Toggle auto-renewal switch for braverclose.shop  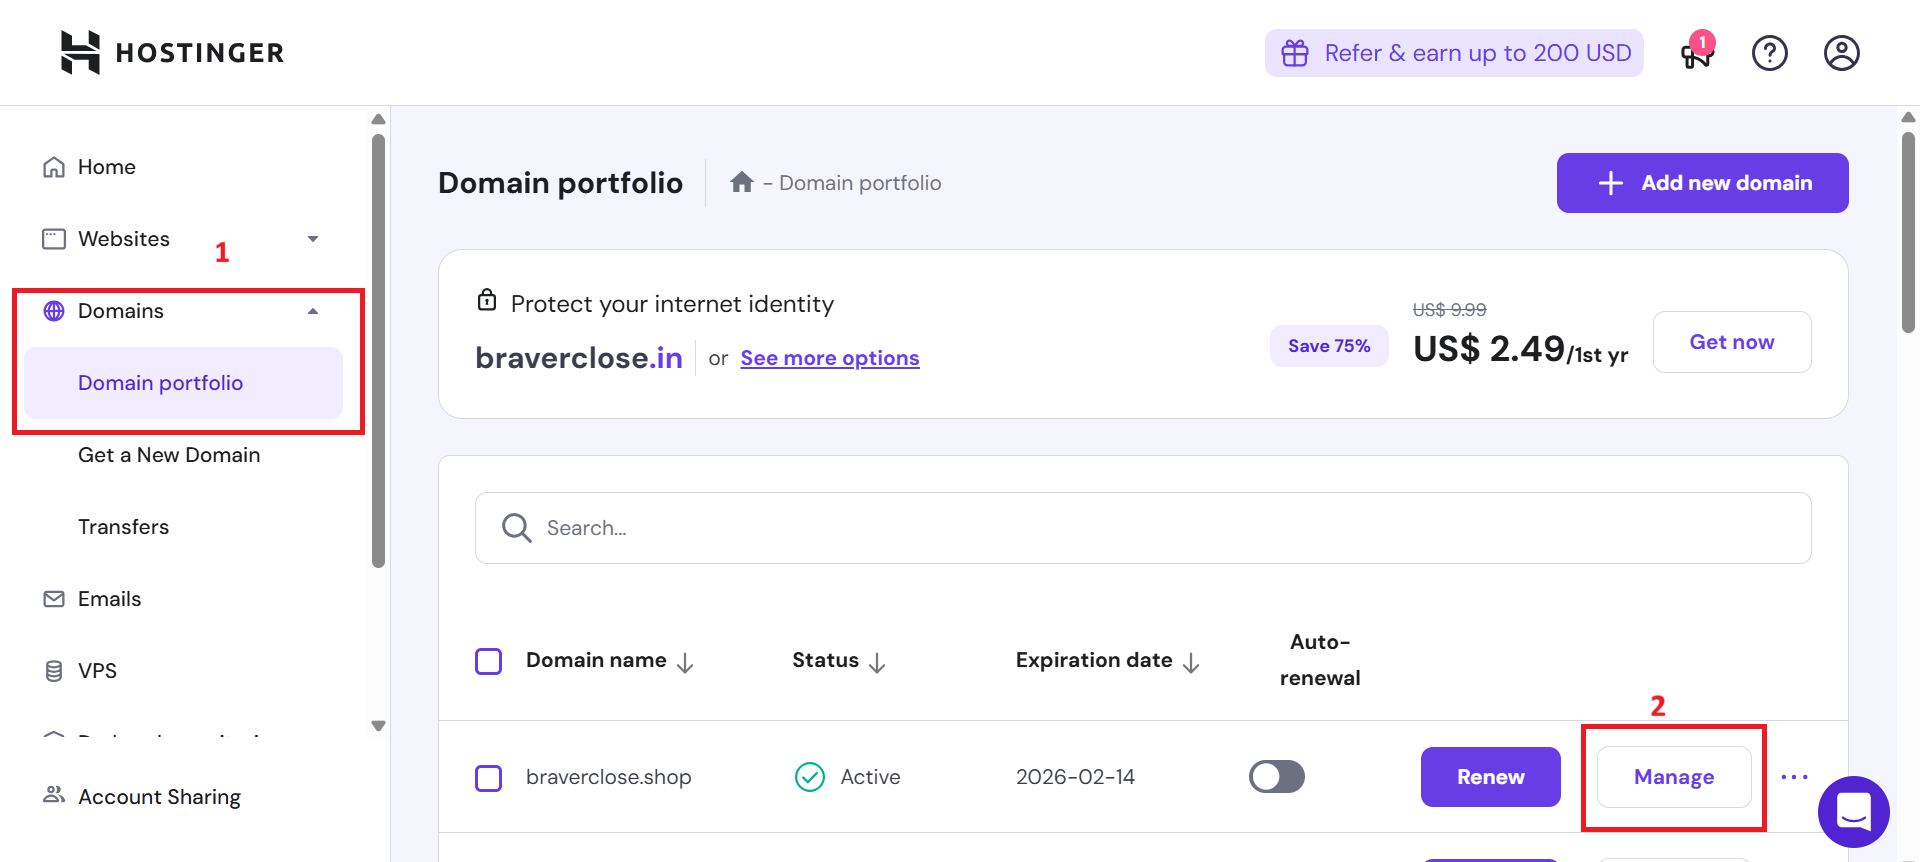[1276, 777]
